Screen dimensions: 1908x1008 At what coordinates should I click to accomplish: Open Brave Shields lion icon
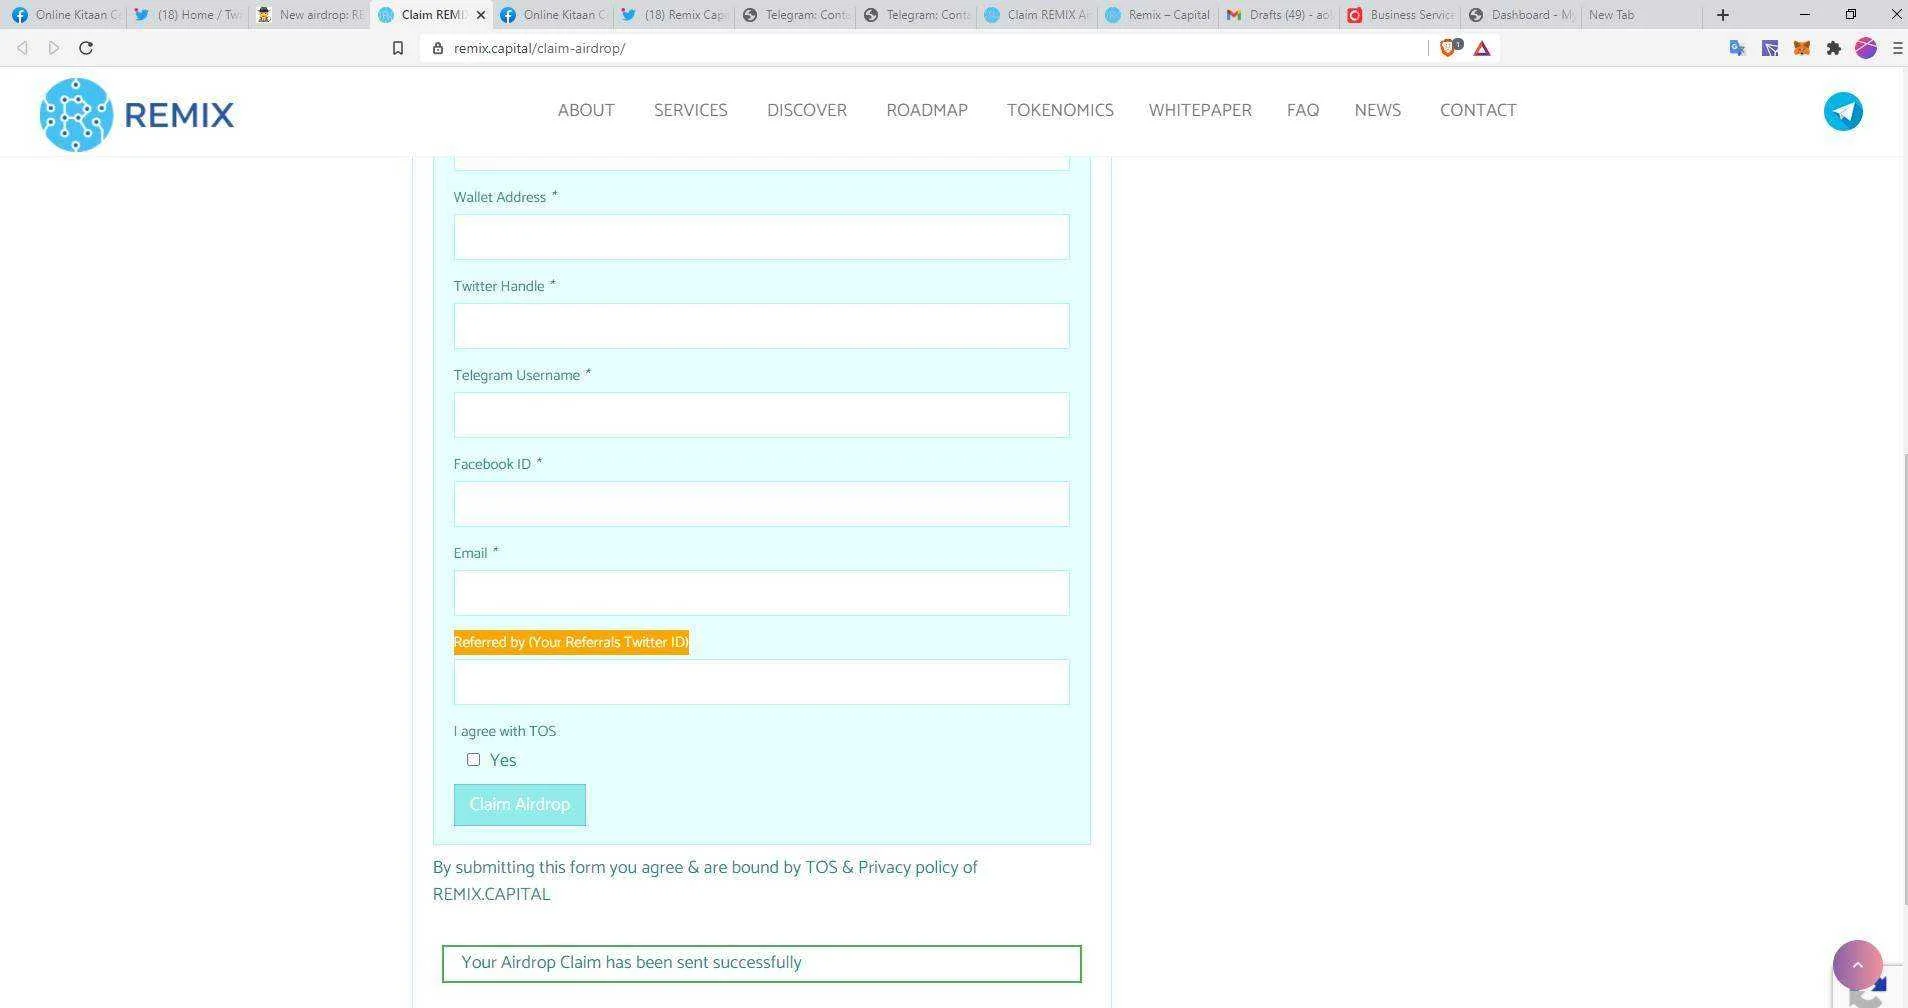(x=1448, y=47)
